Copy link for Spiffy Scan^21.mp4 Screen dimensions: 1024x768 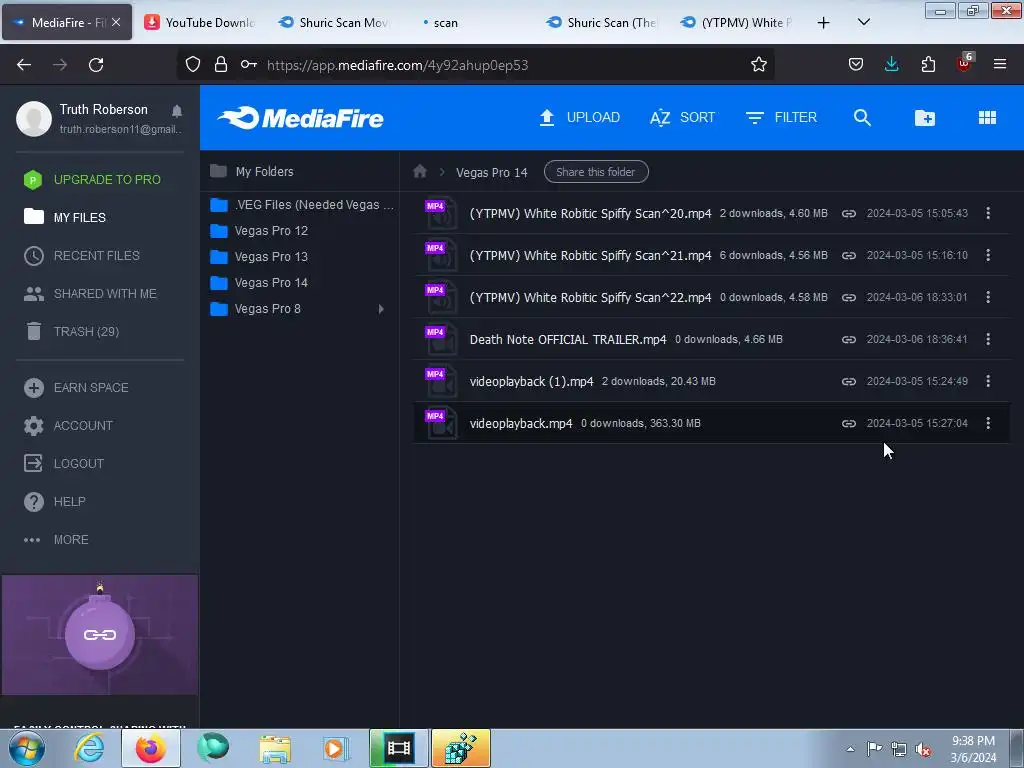tap(848, 255)
